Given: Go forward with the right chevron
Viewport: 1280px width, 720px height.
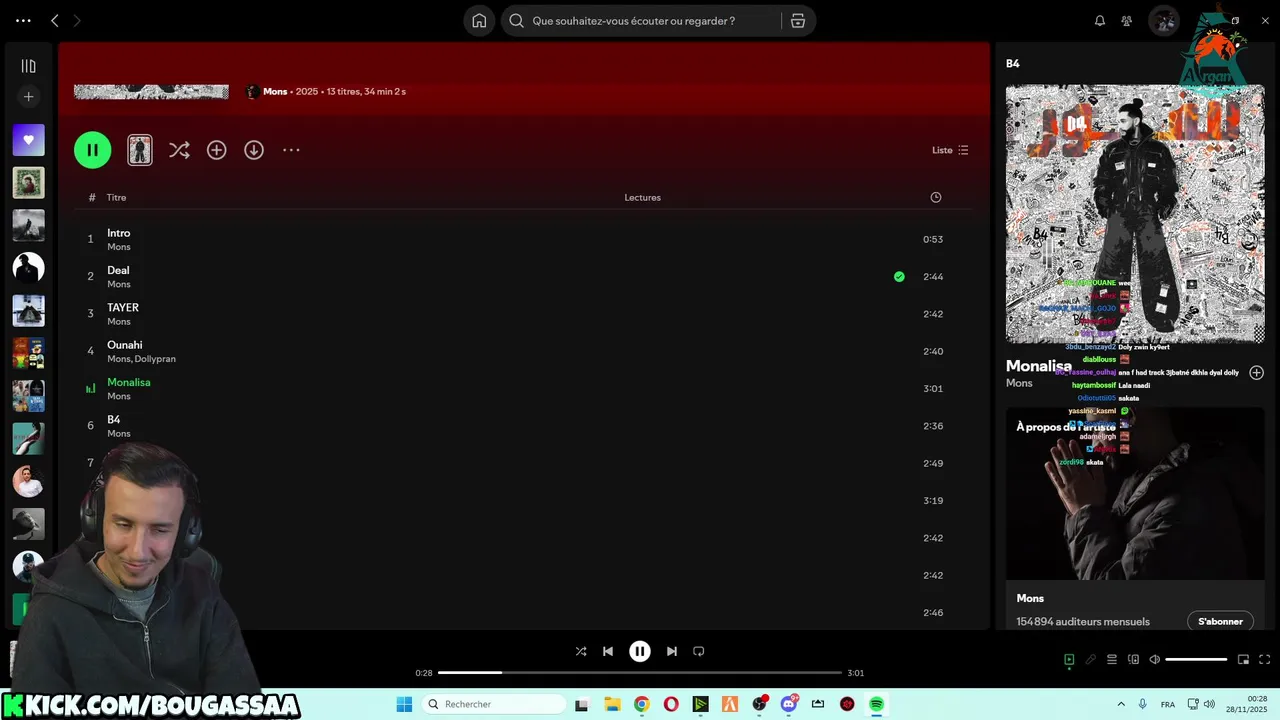Looking at the screenshot, I should tap(77, 20).
